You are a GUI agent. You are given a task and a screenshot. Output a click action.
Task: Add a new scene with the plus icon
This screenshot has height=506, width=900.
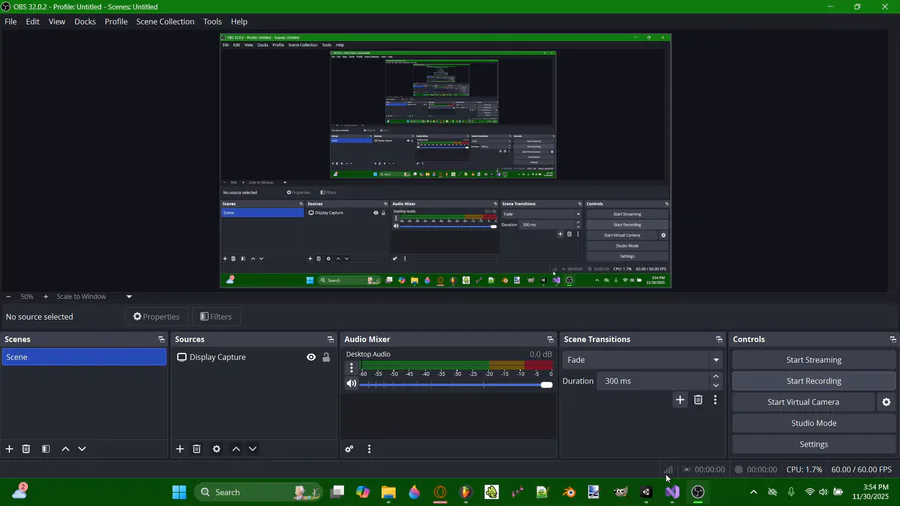click(9, 449)
